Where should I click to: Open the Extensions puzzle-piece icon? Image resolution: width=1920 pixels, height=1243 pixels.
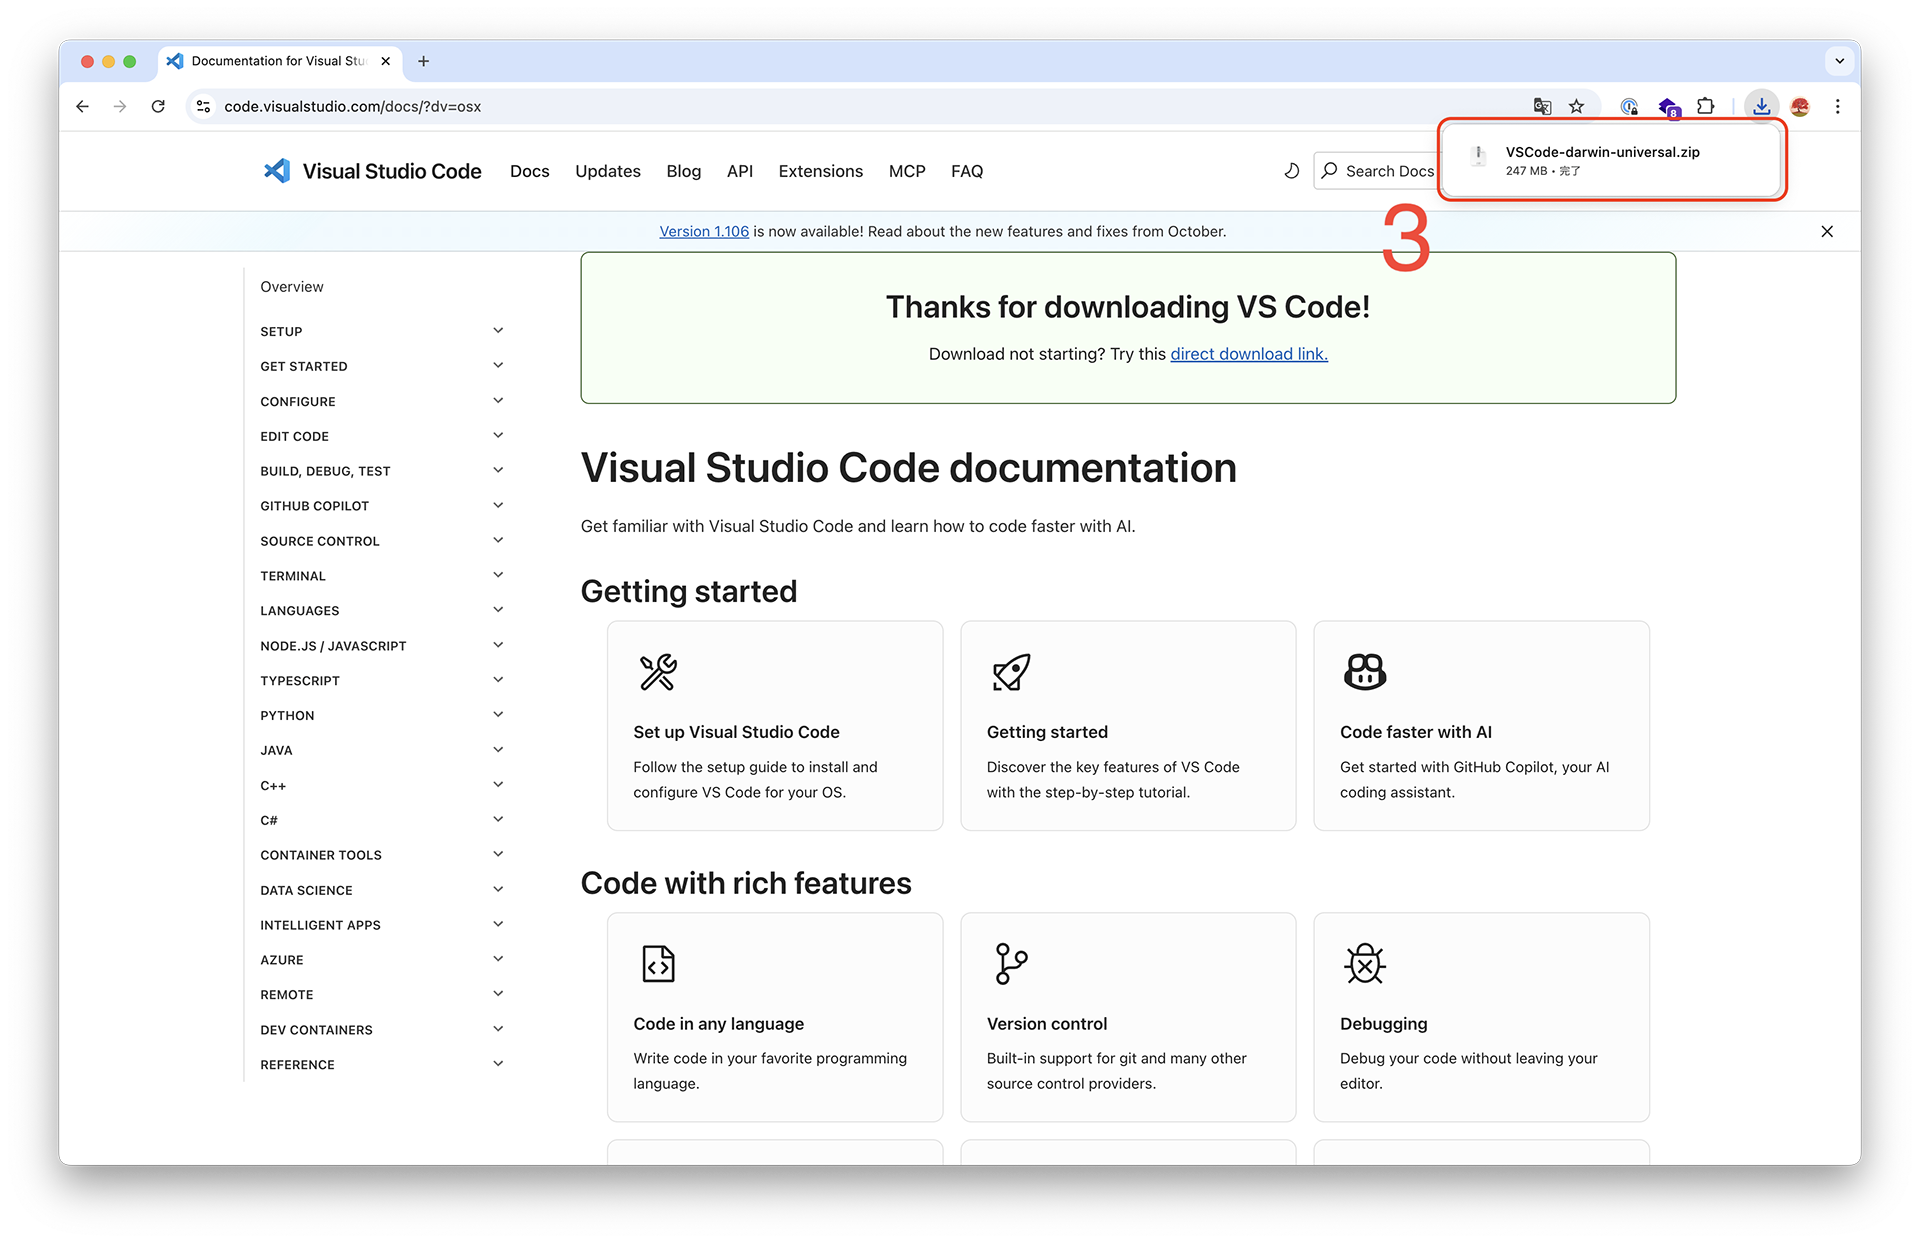(1705, 106)
